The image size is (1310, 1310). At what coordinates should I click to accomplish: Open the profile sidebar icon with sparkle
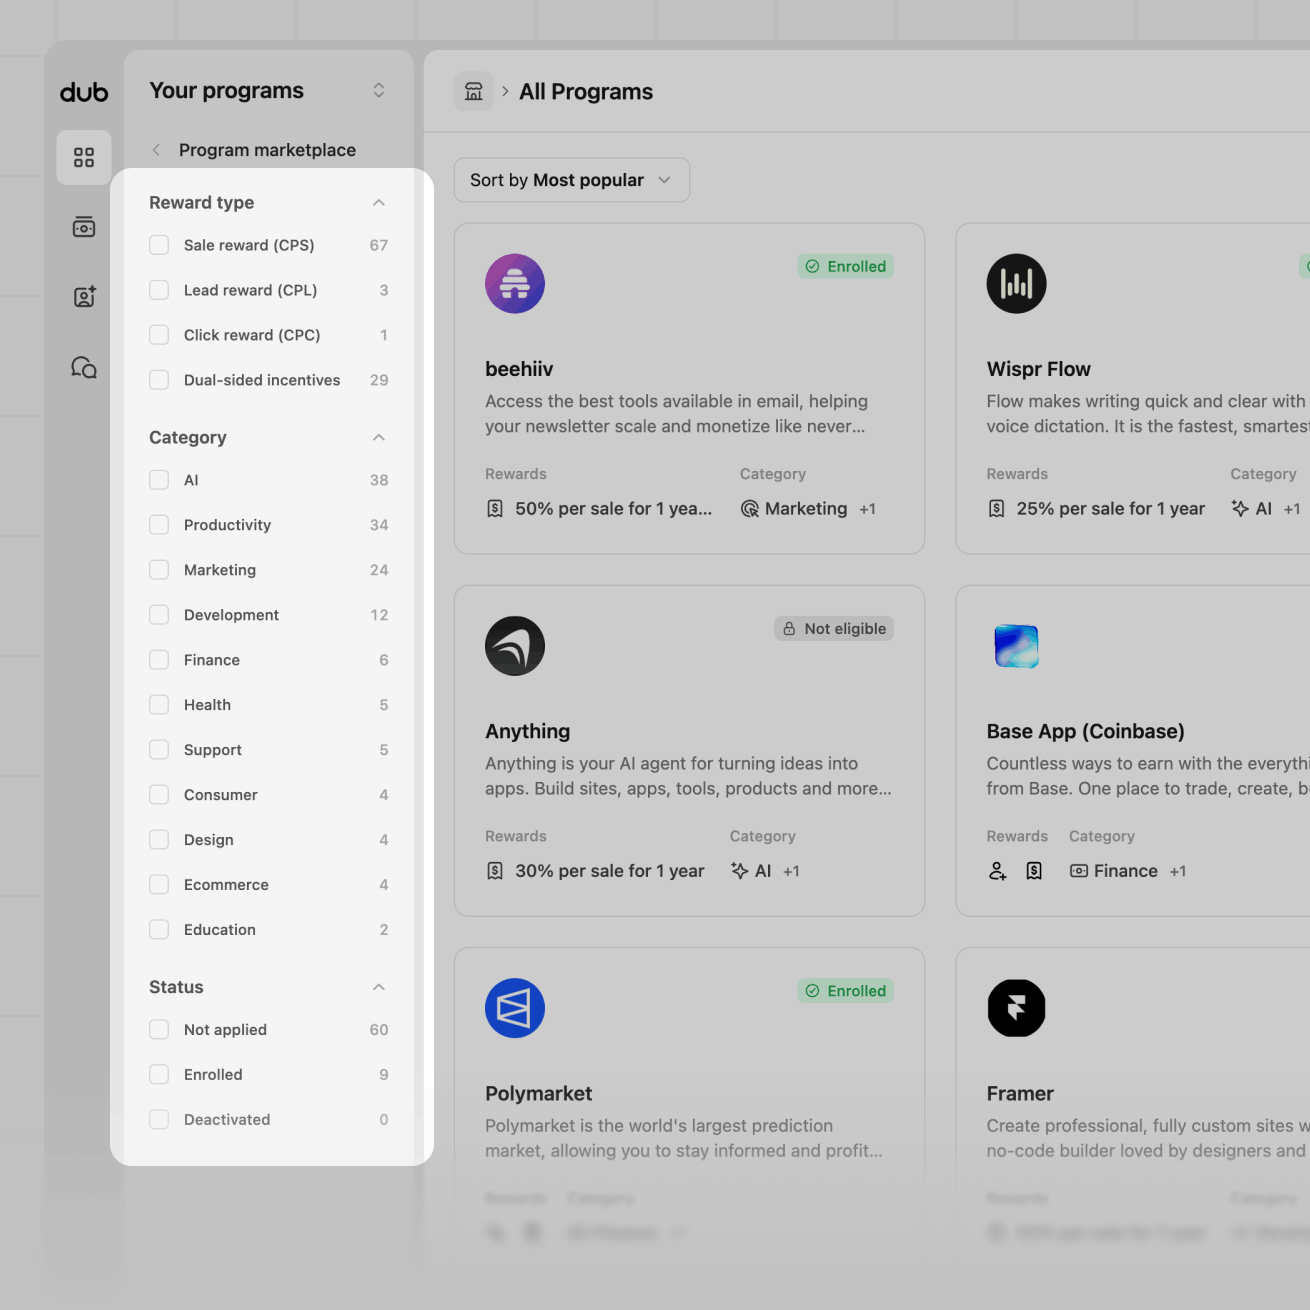pos(84,297)
